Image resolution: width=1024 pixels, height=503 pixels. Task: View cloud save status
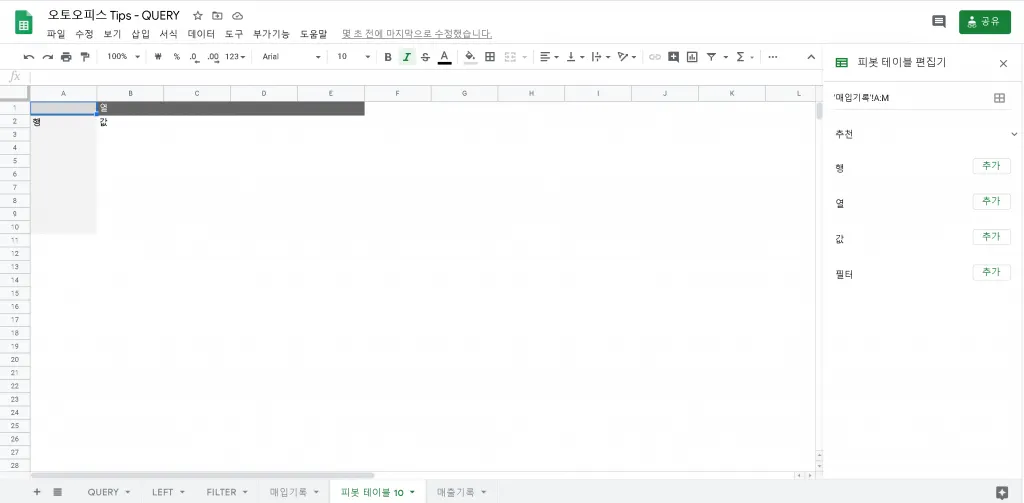coord(237,16)
